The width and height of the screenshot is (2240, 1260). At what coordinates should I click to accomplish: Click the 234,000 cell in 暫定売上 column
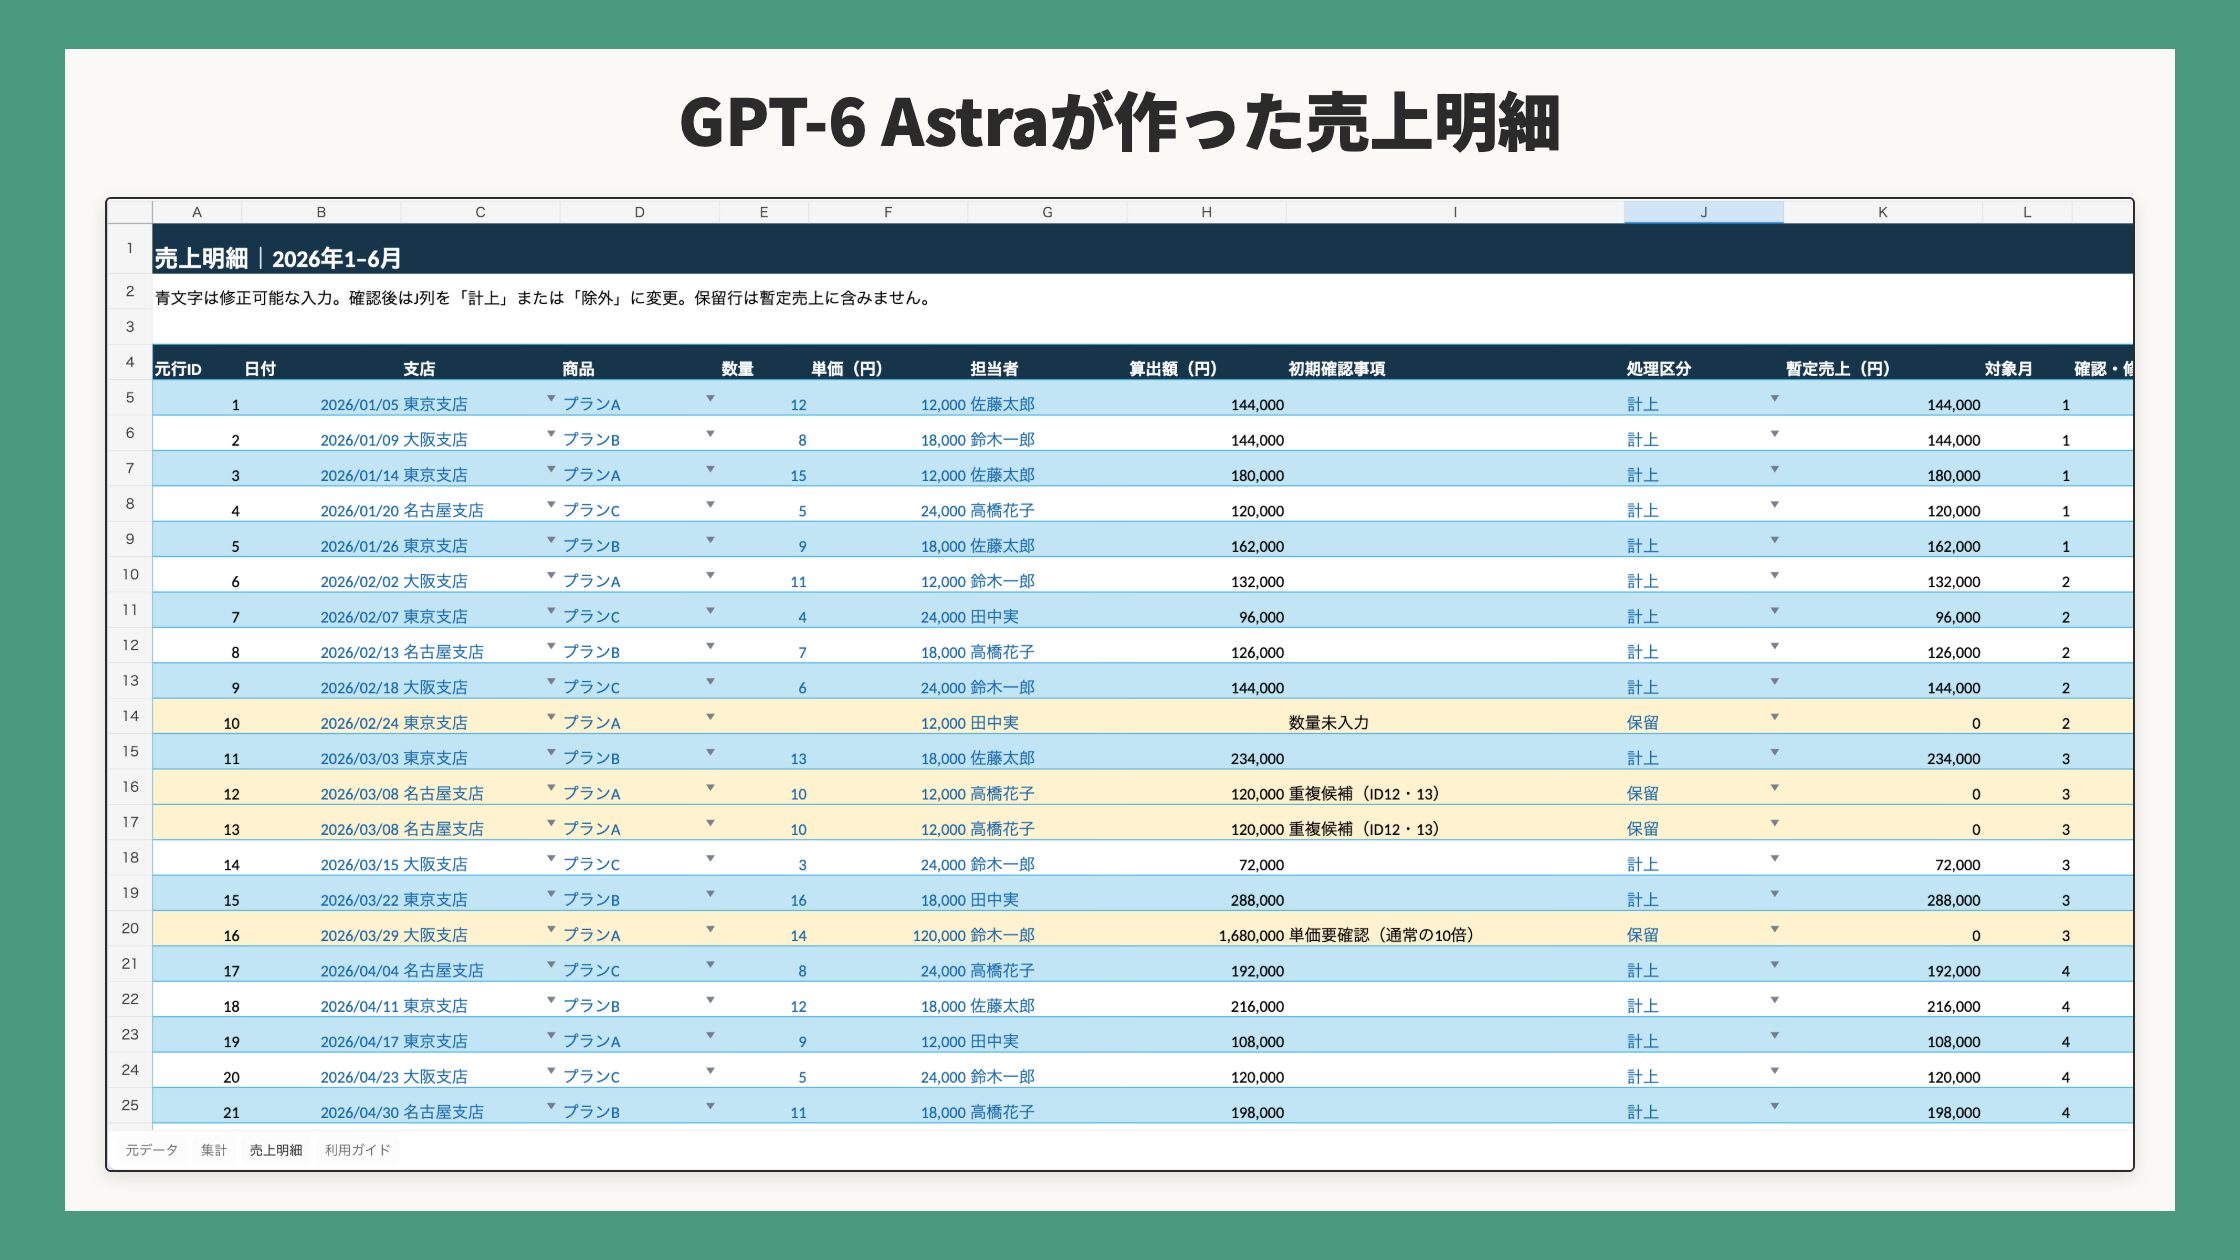[1882, 753]
